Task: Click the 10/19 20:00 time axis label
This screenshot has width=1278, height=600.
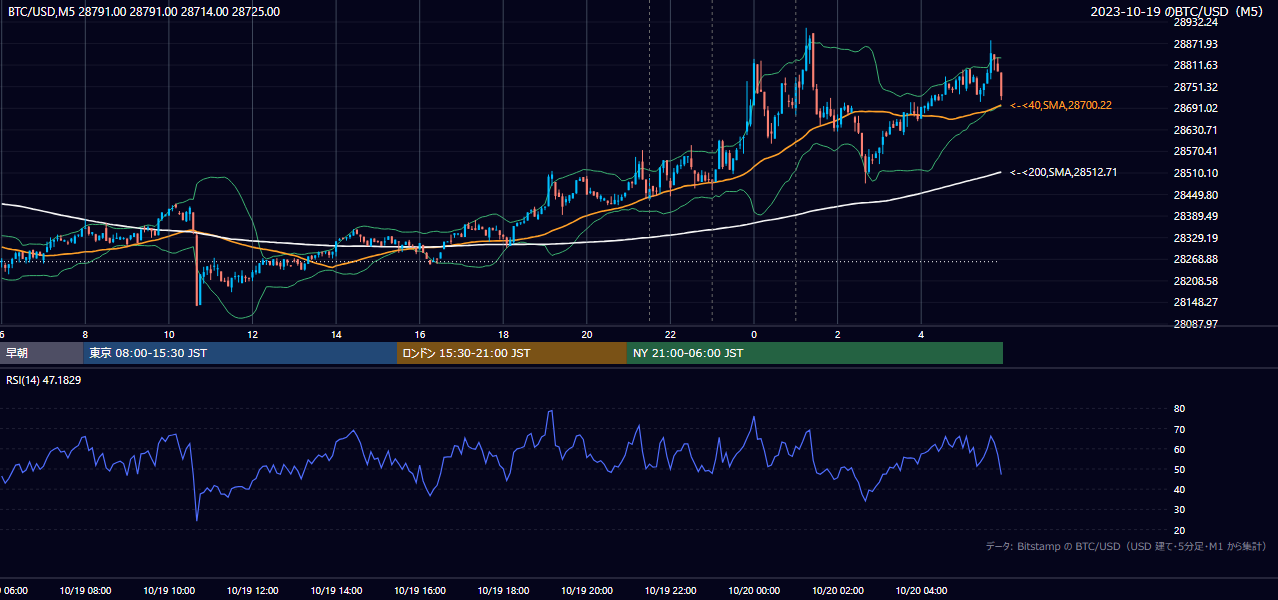Action: coord(587,590)
